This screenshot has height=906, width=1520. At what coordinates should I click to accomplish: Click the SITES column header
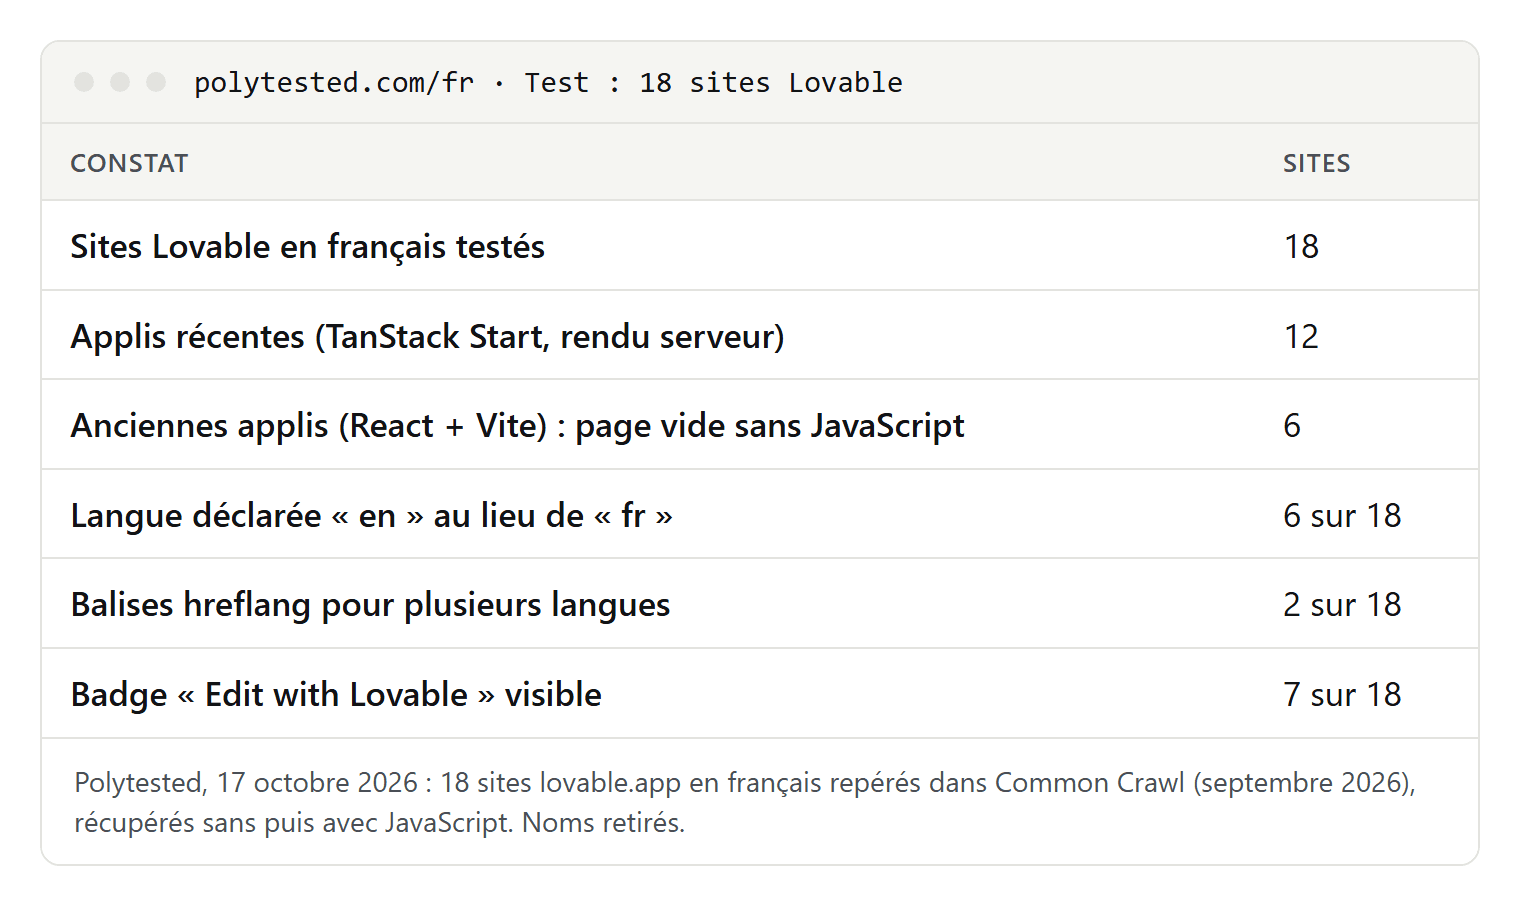tap(1316, 163)
